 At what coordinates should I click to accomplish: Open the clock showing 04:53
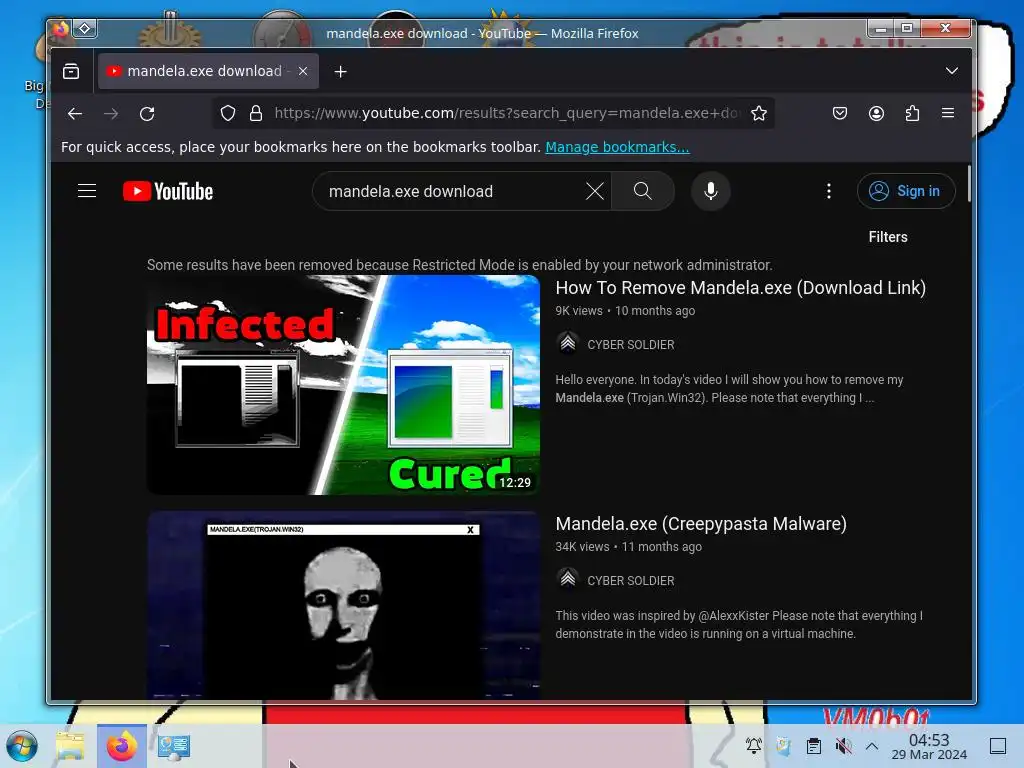929,747
